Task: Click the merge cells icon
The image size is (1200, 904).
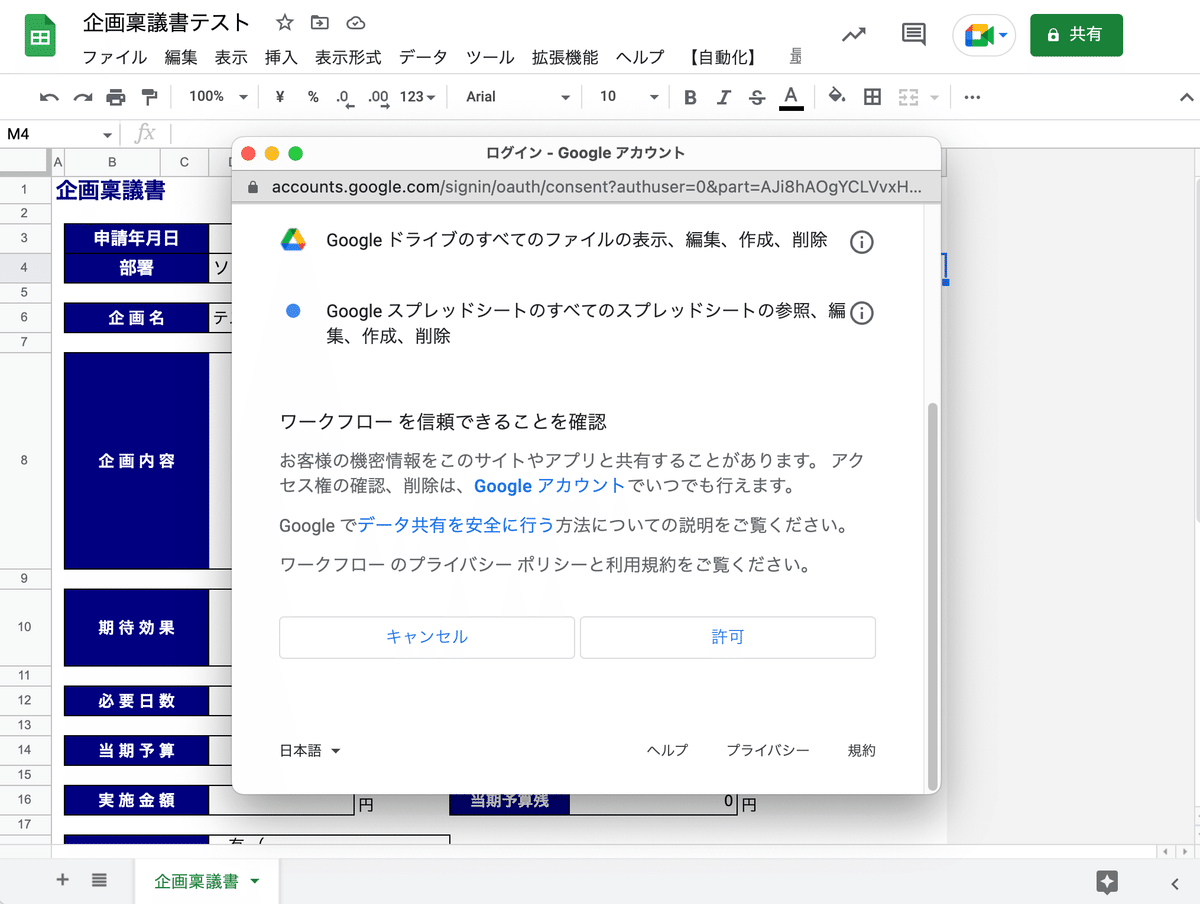Action: pyautogui.click(x=908, y=97)
